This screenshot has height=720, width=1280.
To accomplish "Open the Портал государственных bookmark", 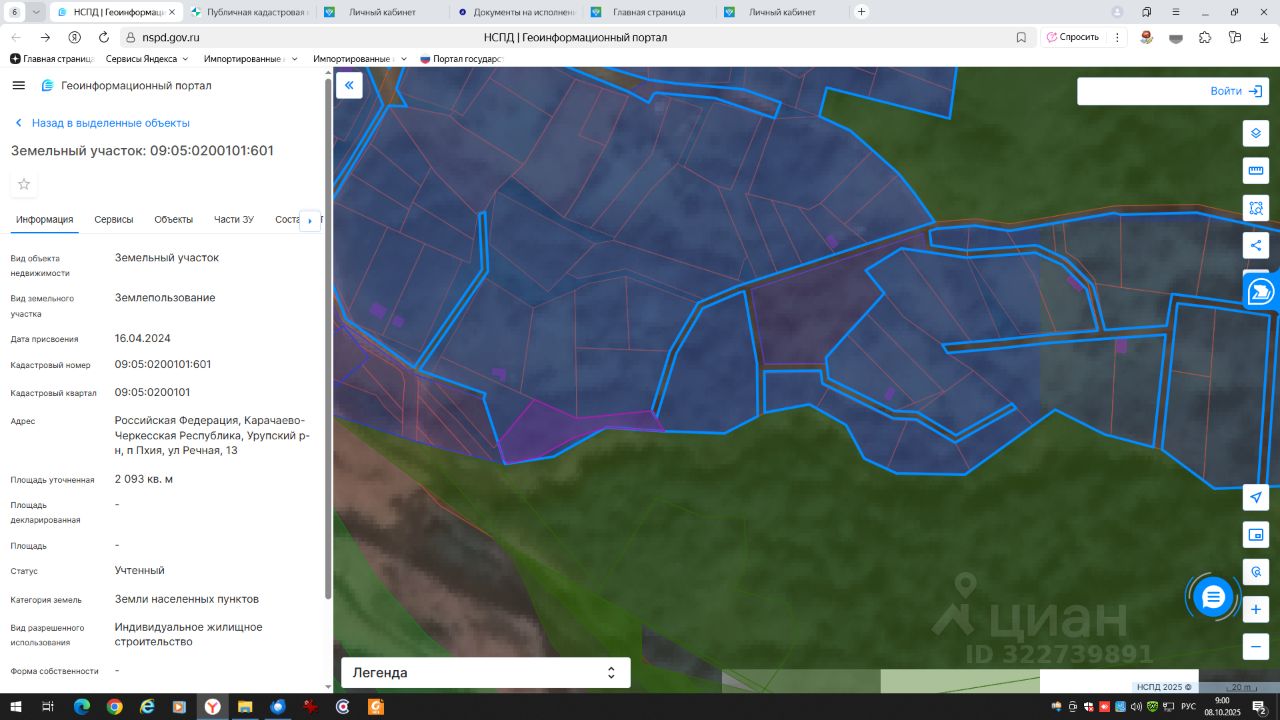I will point(461,59).
